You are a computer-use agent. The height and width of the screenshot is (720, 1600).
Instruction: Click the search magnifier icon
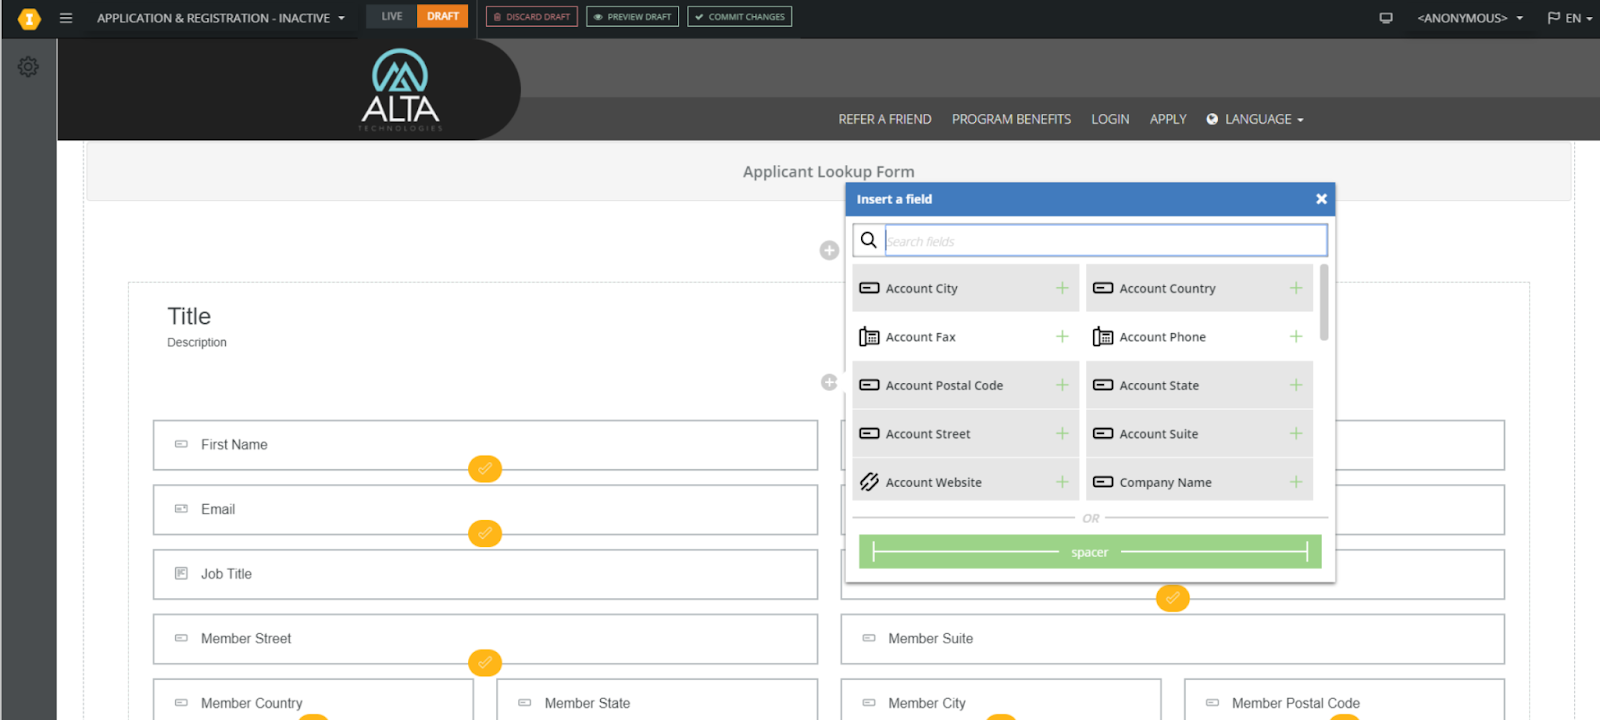[x=869, y=240]
